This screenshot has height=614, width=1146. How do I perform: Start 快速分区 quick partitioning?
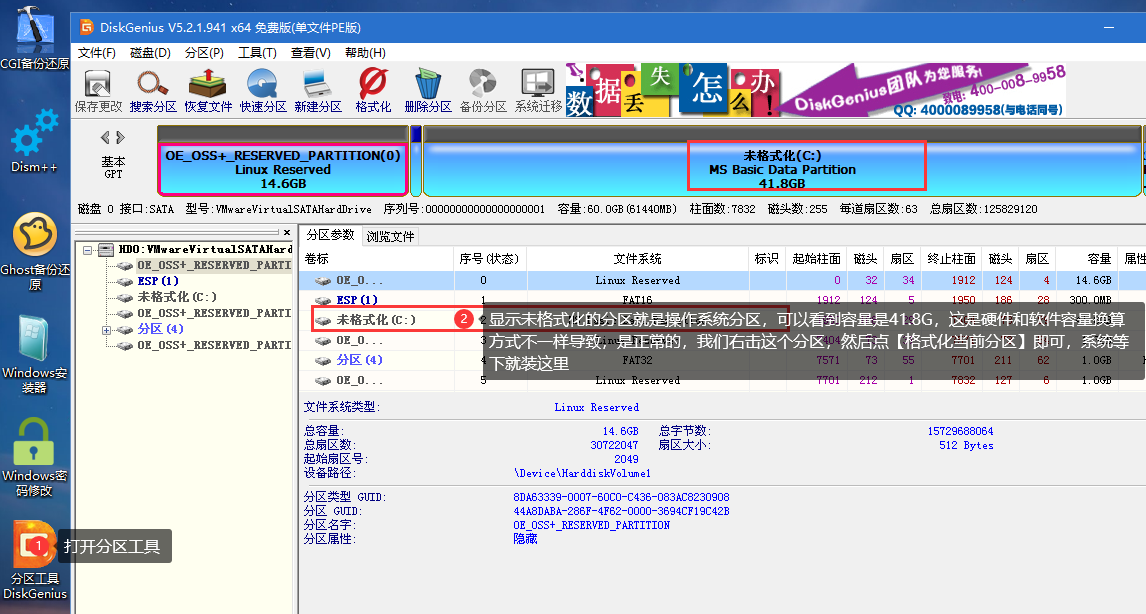tap(263, 90)
